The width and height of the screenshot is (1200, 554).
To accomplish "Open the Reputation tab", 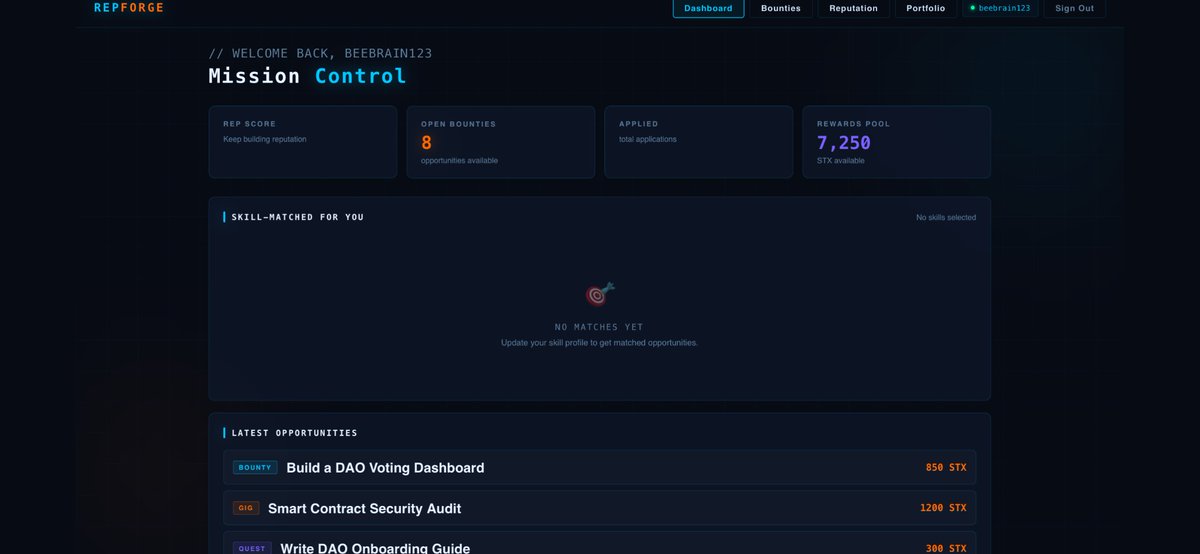I will (x=854, y=8).
